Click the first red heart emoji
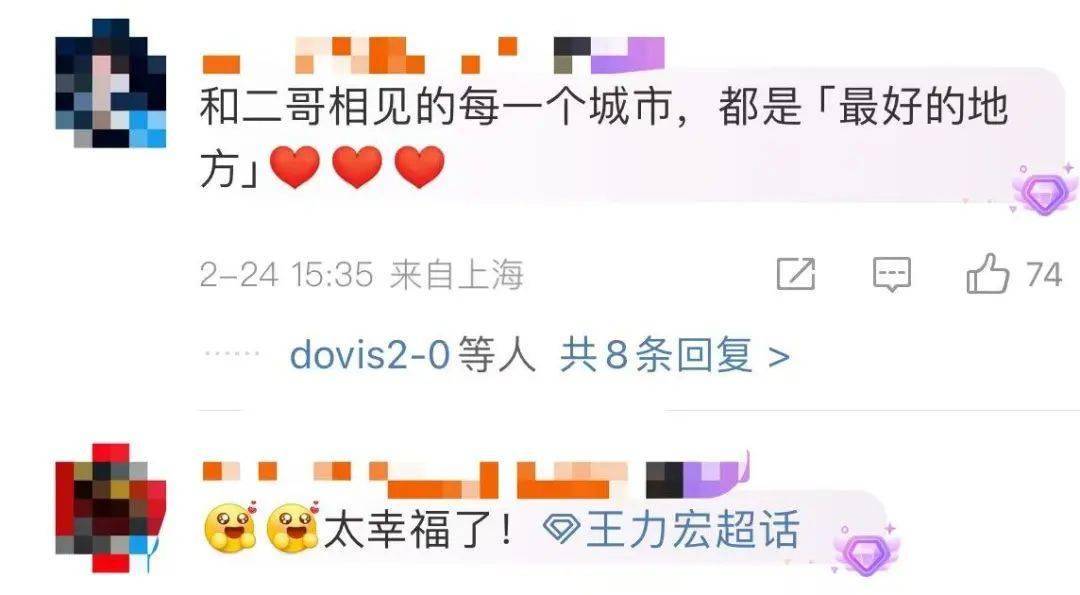Screen dimensions: 1080x595 click(x=295, y=167)
